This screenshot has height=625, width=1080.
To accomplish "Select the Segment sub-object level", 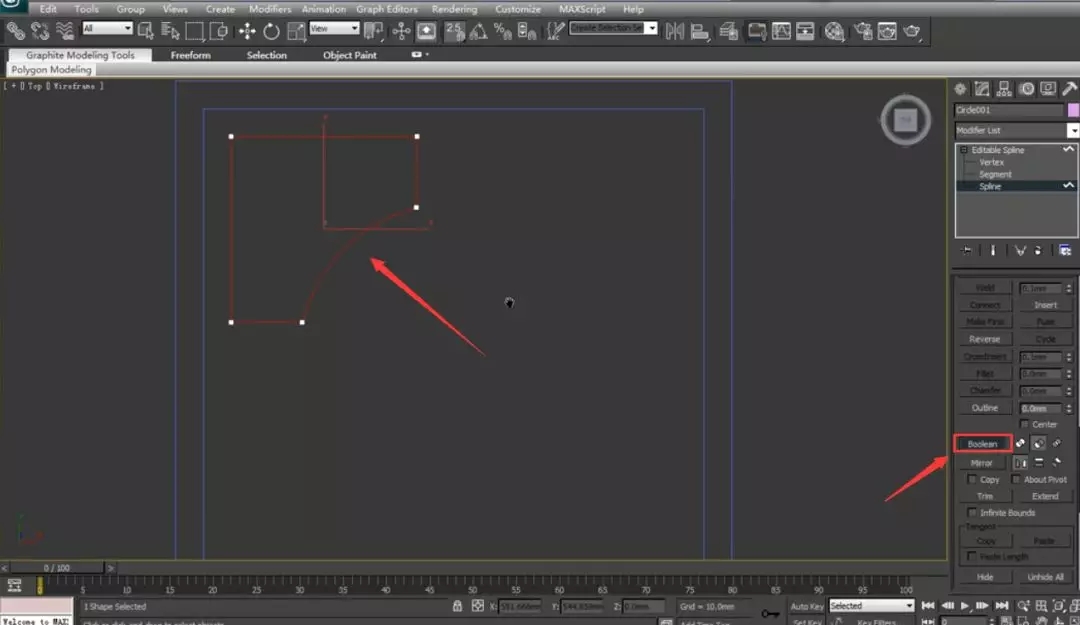I will [995, 174].
